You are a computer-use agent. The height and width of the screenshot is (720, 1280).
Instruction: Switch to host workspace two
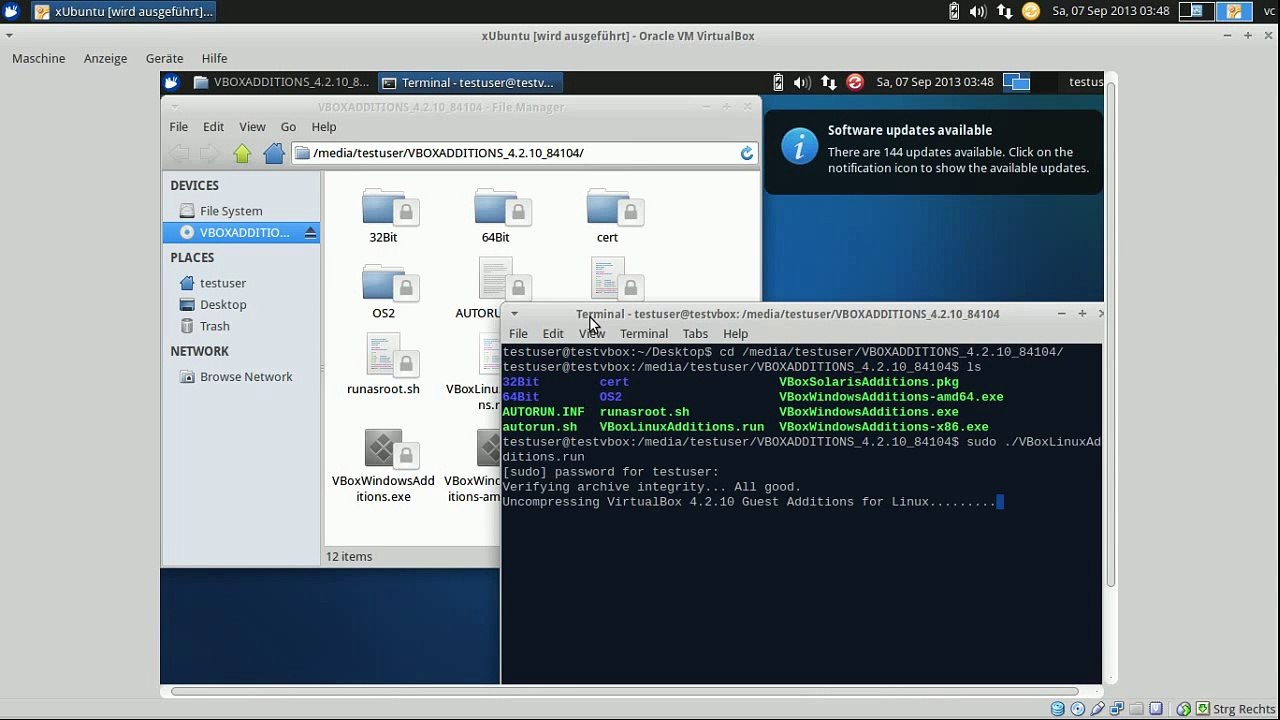[x=1234, y=11]
